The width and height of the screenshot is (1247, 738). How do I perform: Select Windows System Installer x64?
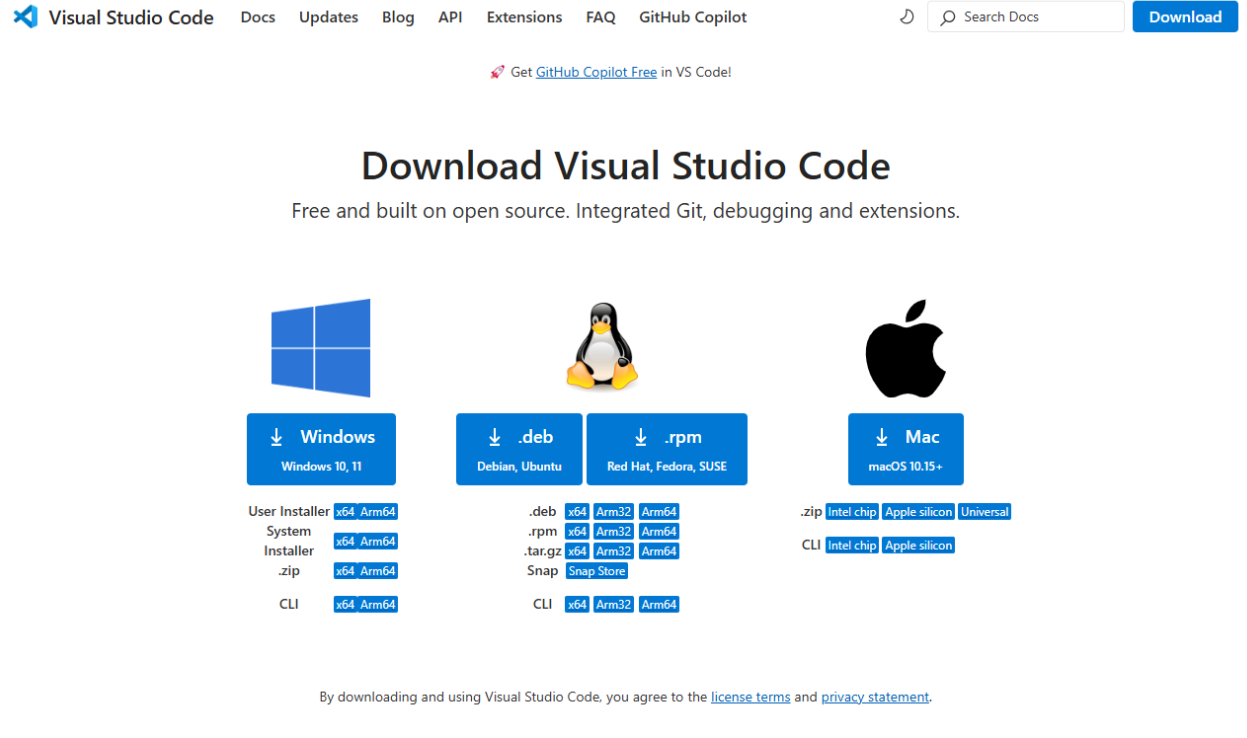345,541
